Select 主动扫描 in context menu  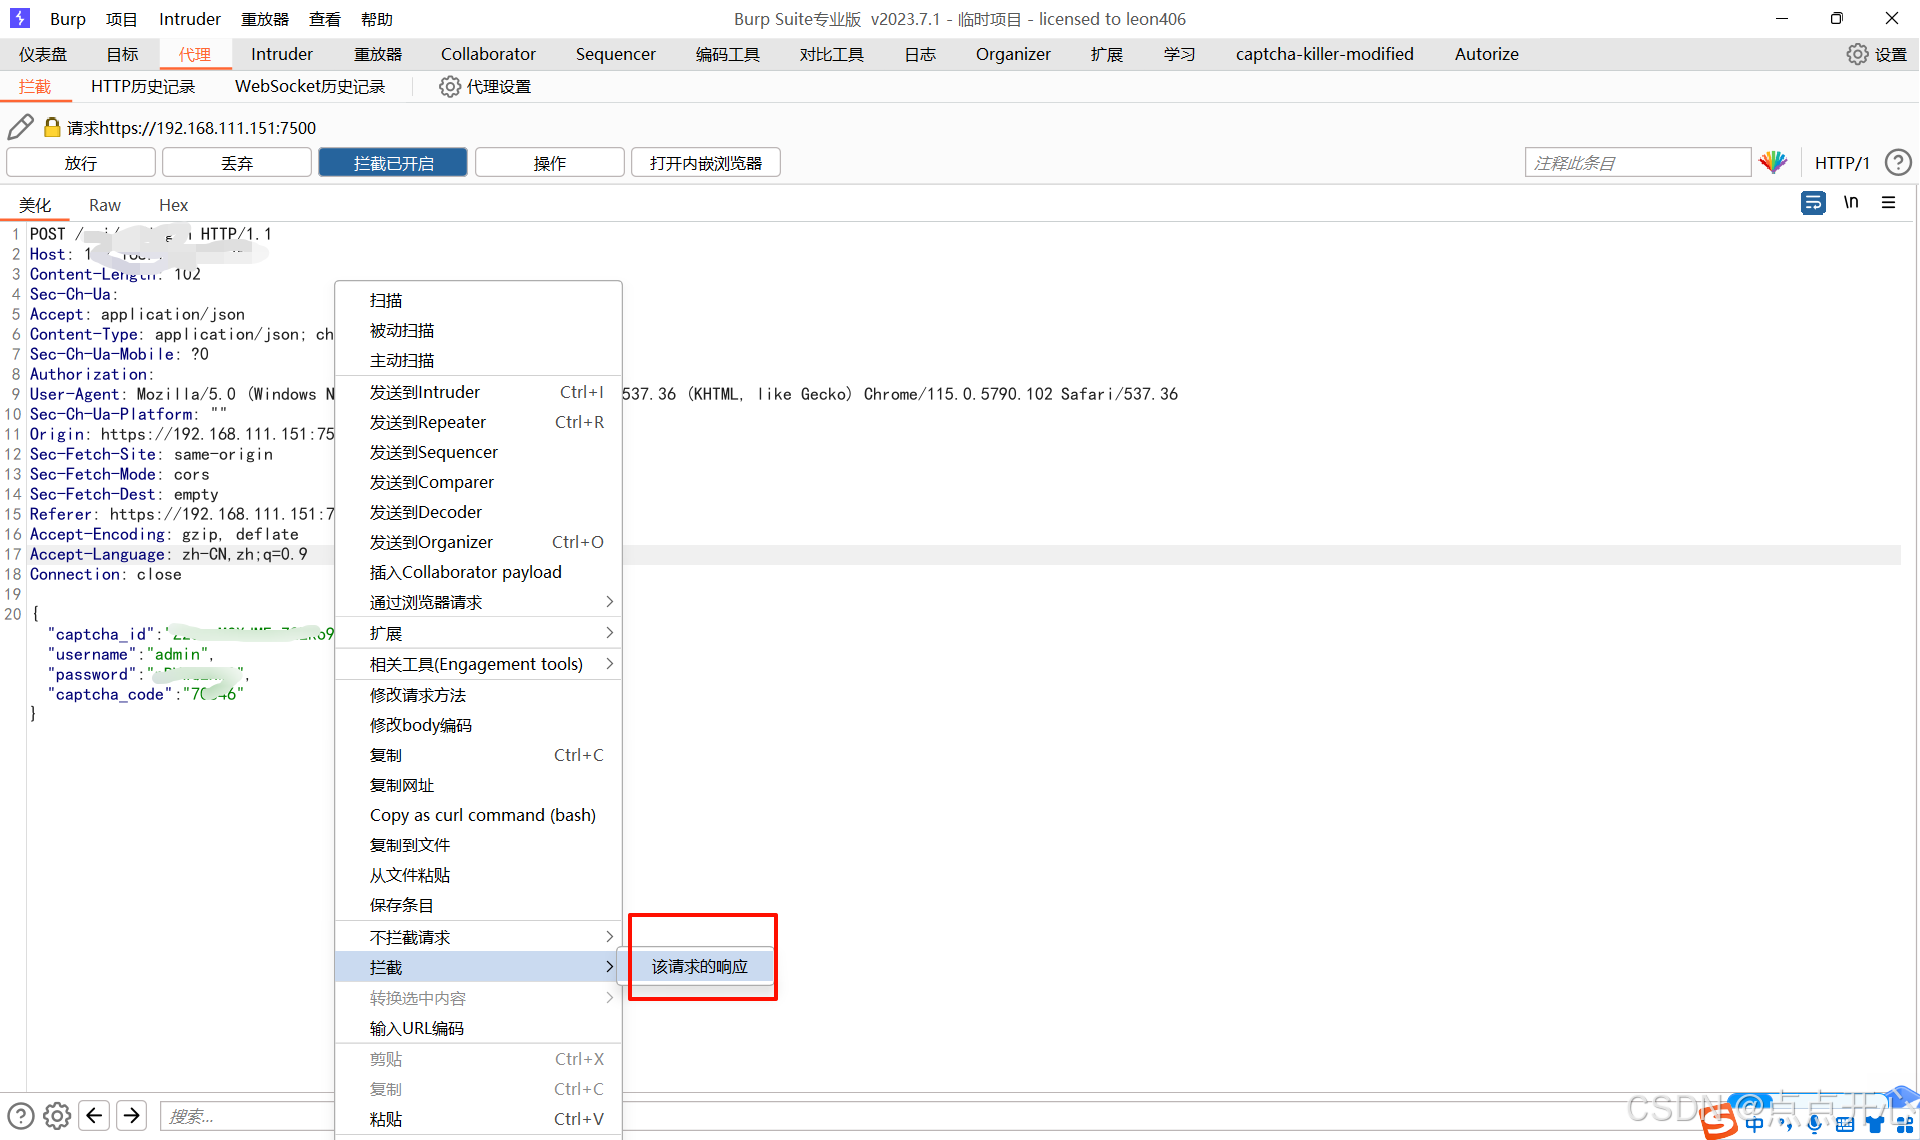pyautogui.click(x=478, y=360)
